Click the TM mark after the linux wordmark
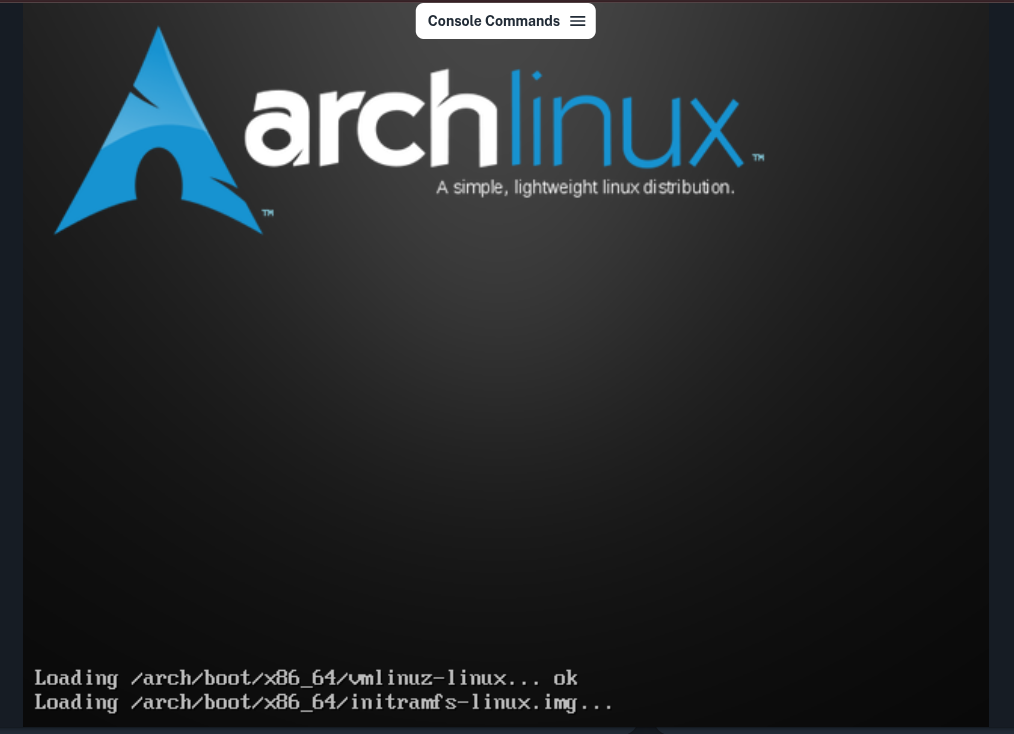This screenshot has height=734, width=1014. pyautogui.click(x=758, y=158)
